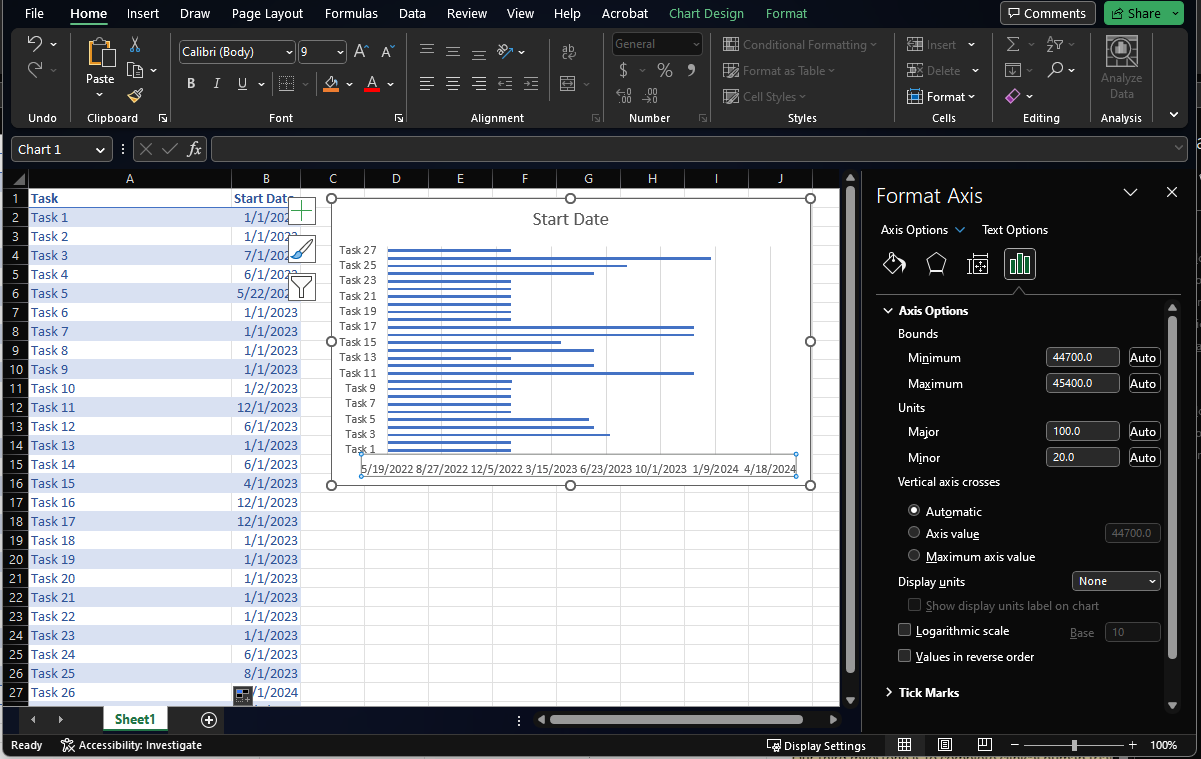Toggle bold formatting in the Font group
The image size is (1201, 759).
[190, 83]
